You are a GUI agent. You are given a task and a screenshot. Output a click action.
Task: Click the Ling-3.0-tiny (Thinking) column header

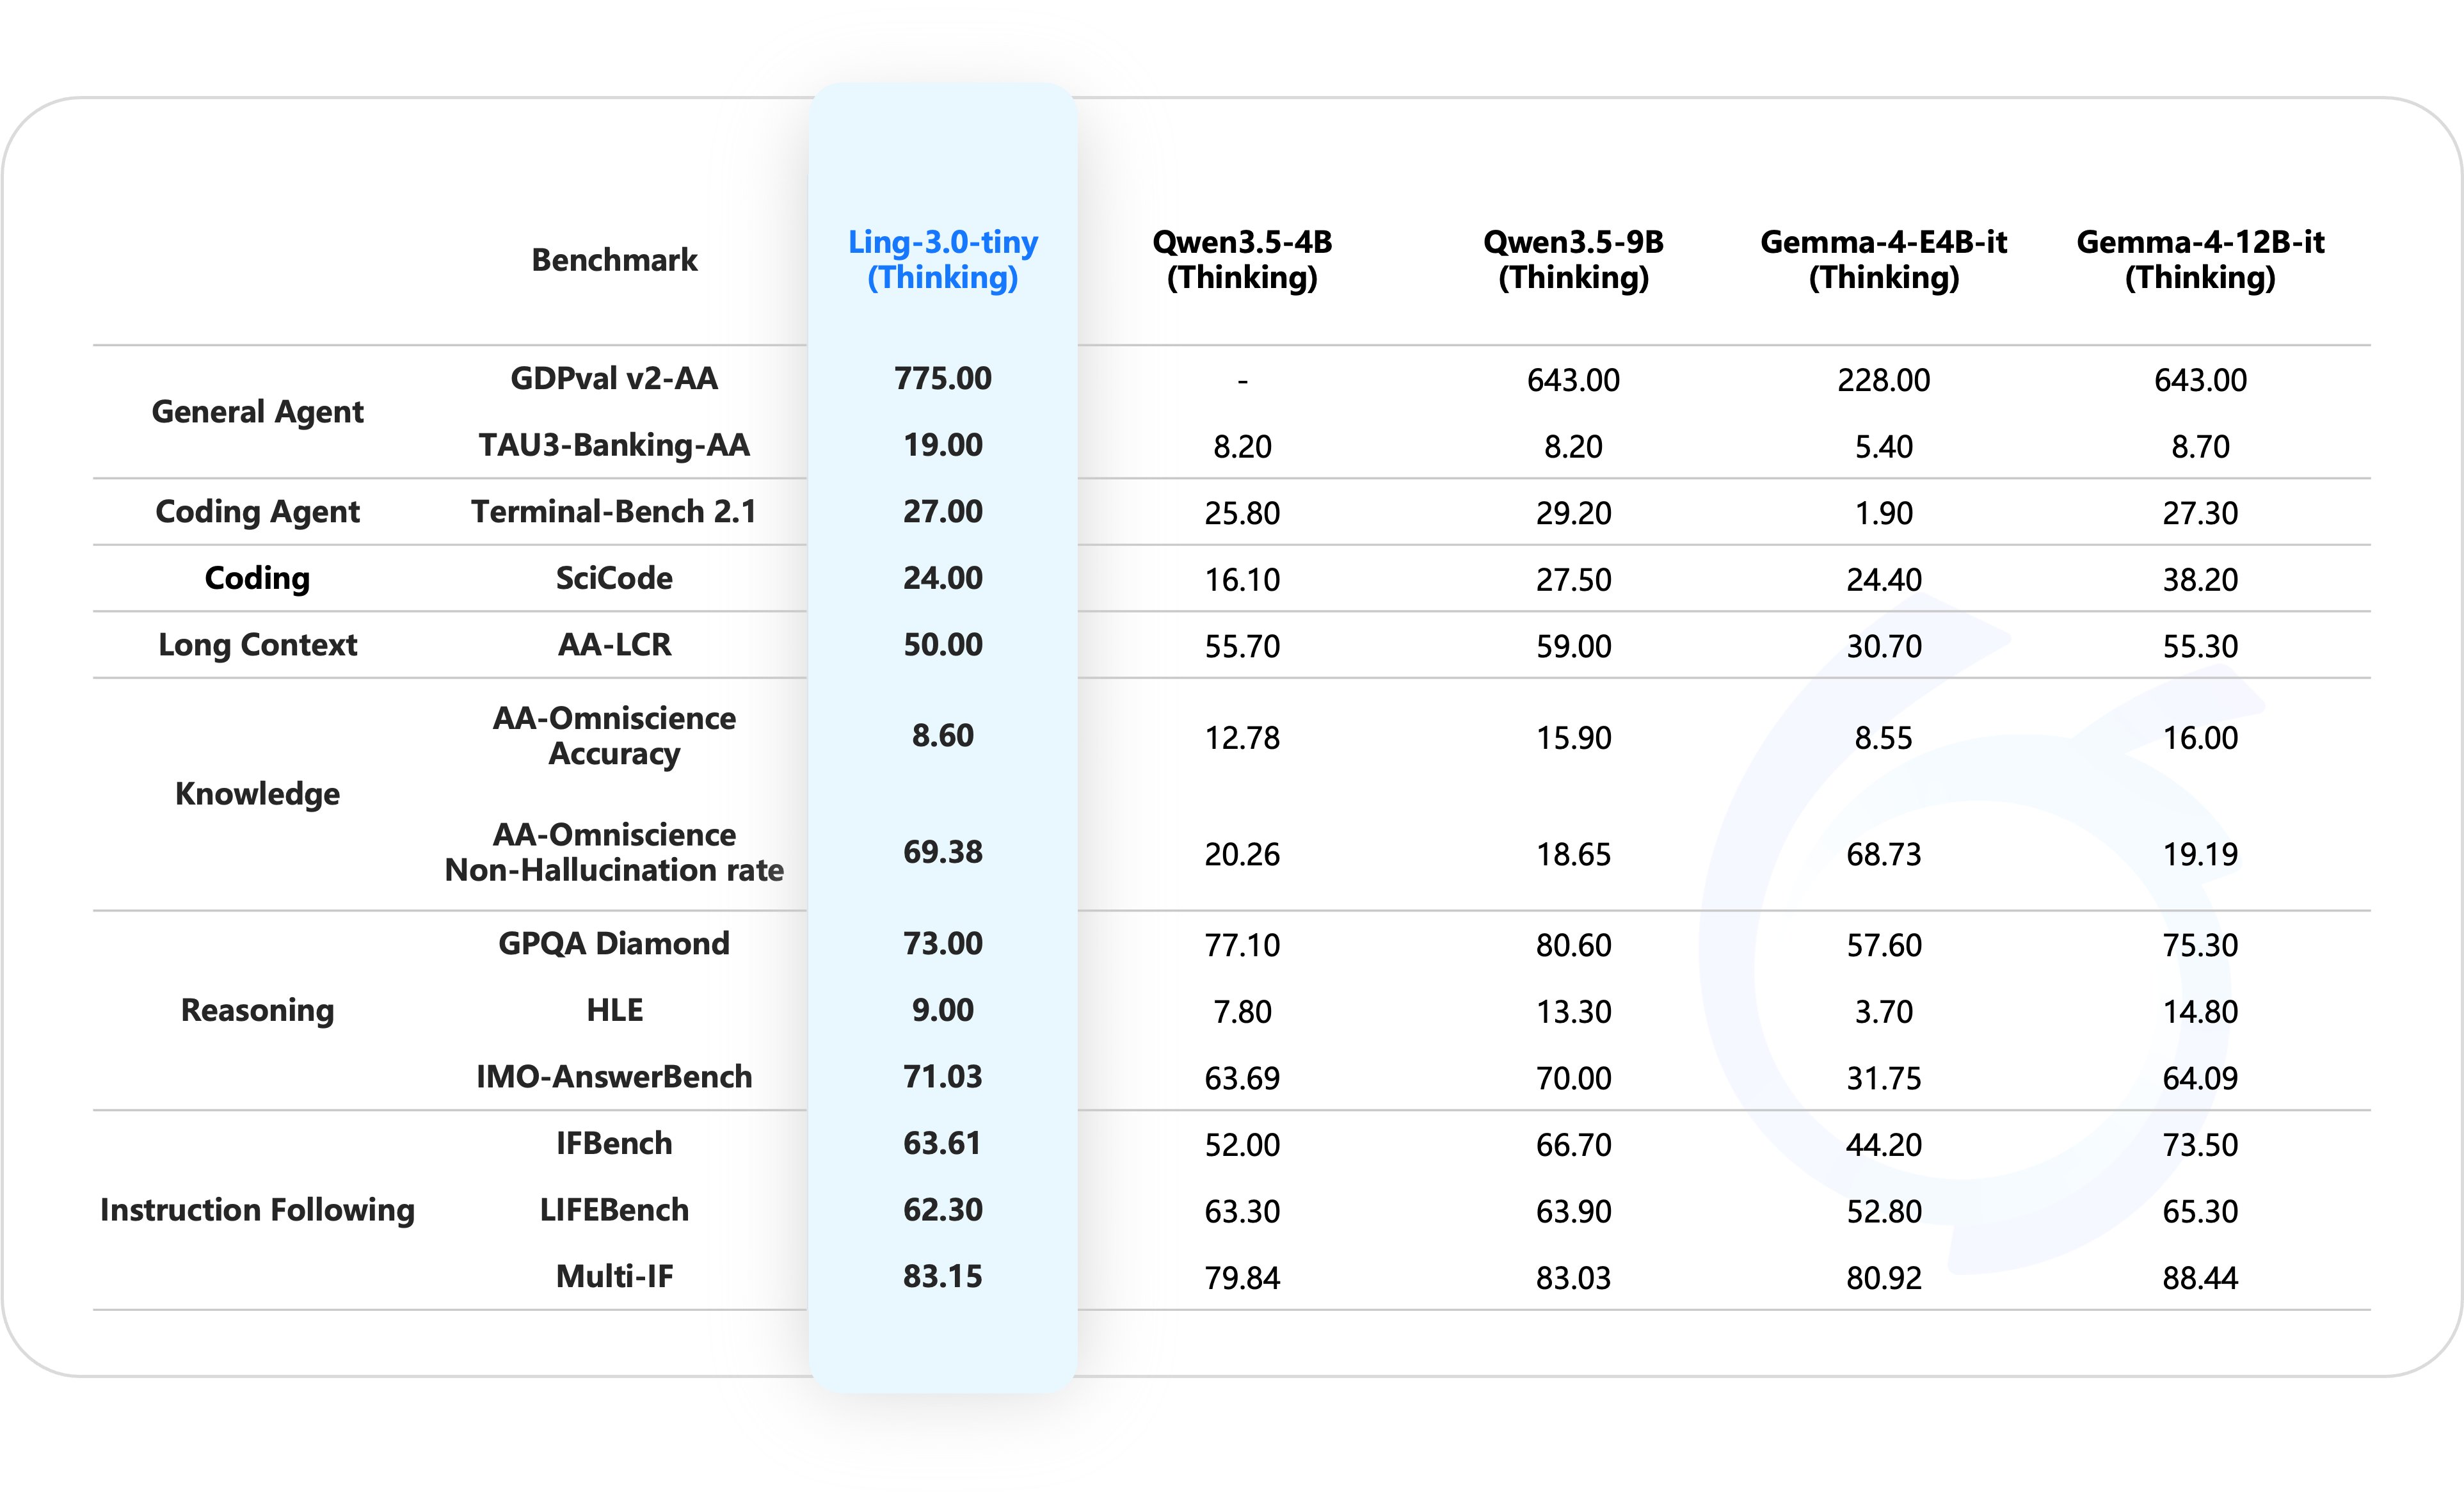[942, 259]
